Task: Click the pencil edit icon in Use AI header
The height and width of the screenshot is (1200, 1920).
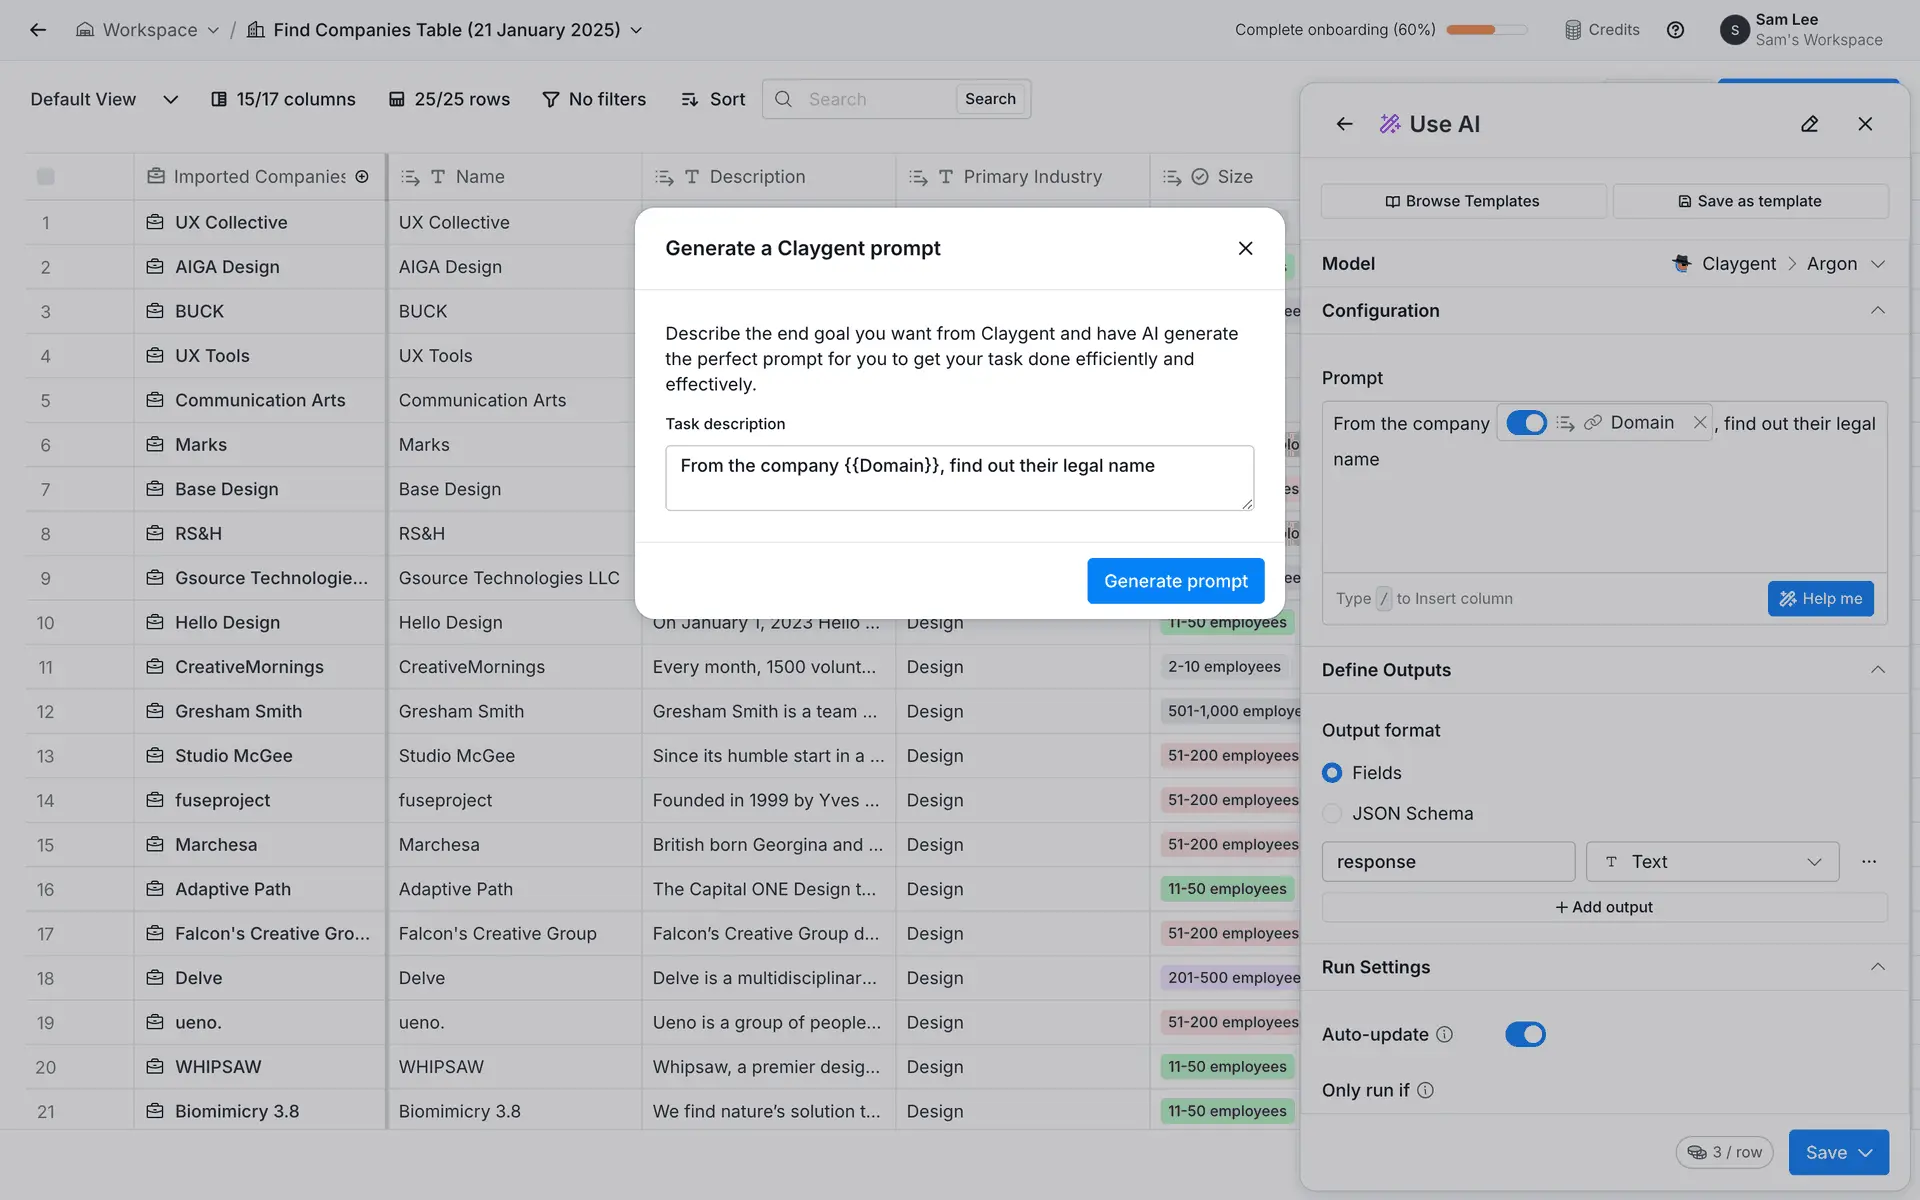Action: click(x=1809, y=124)
